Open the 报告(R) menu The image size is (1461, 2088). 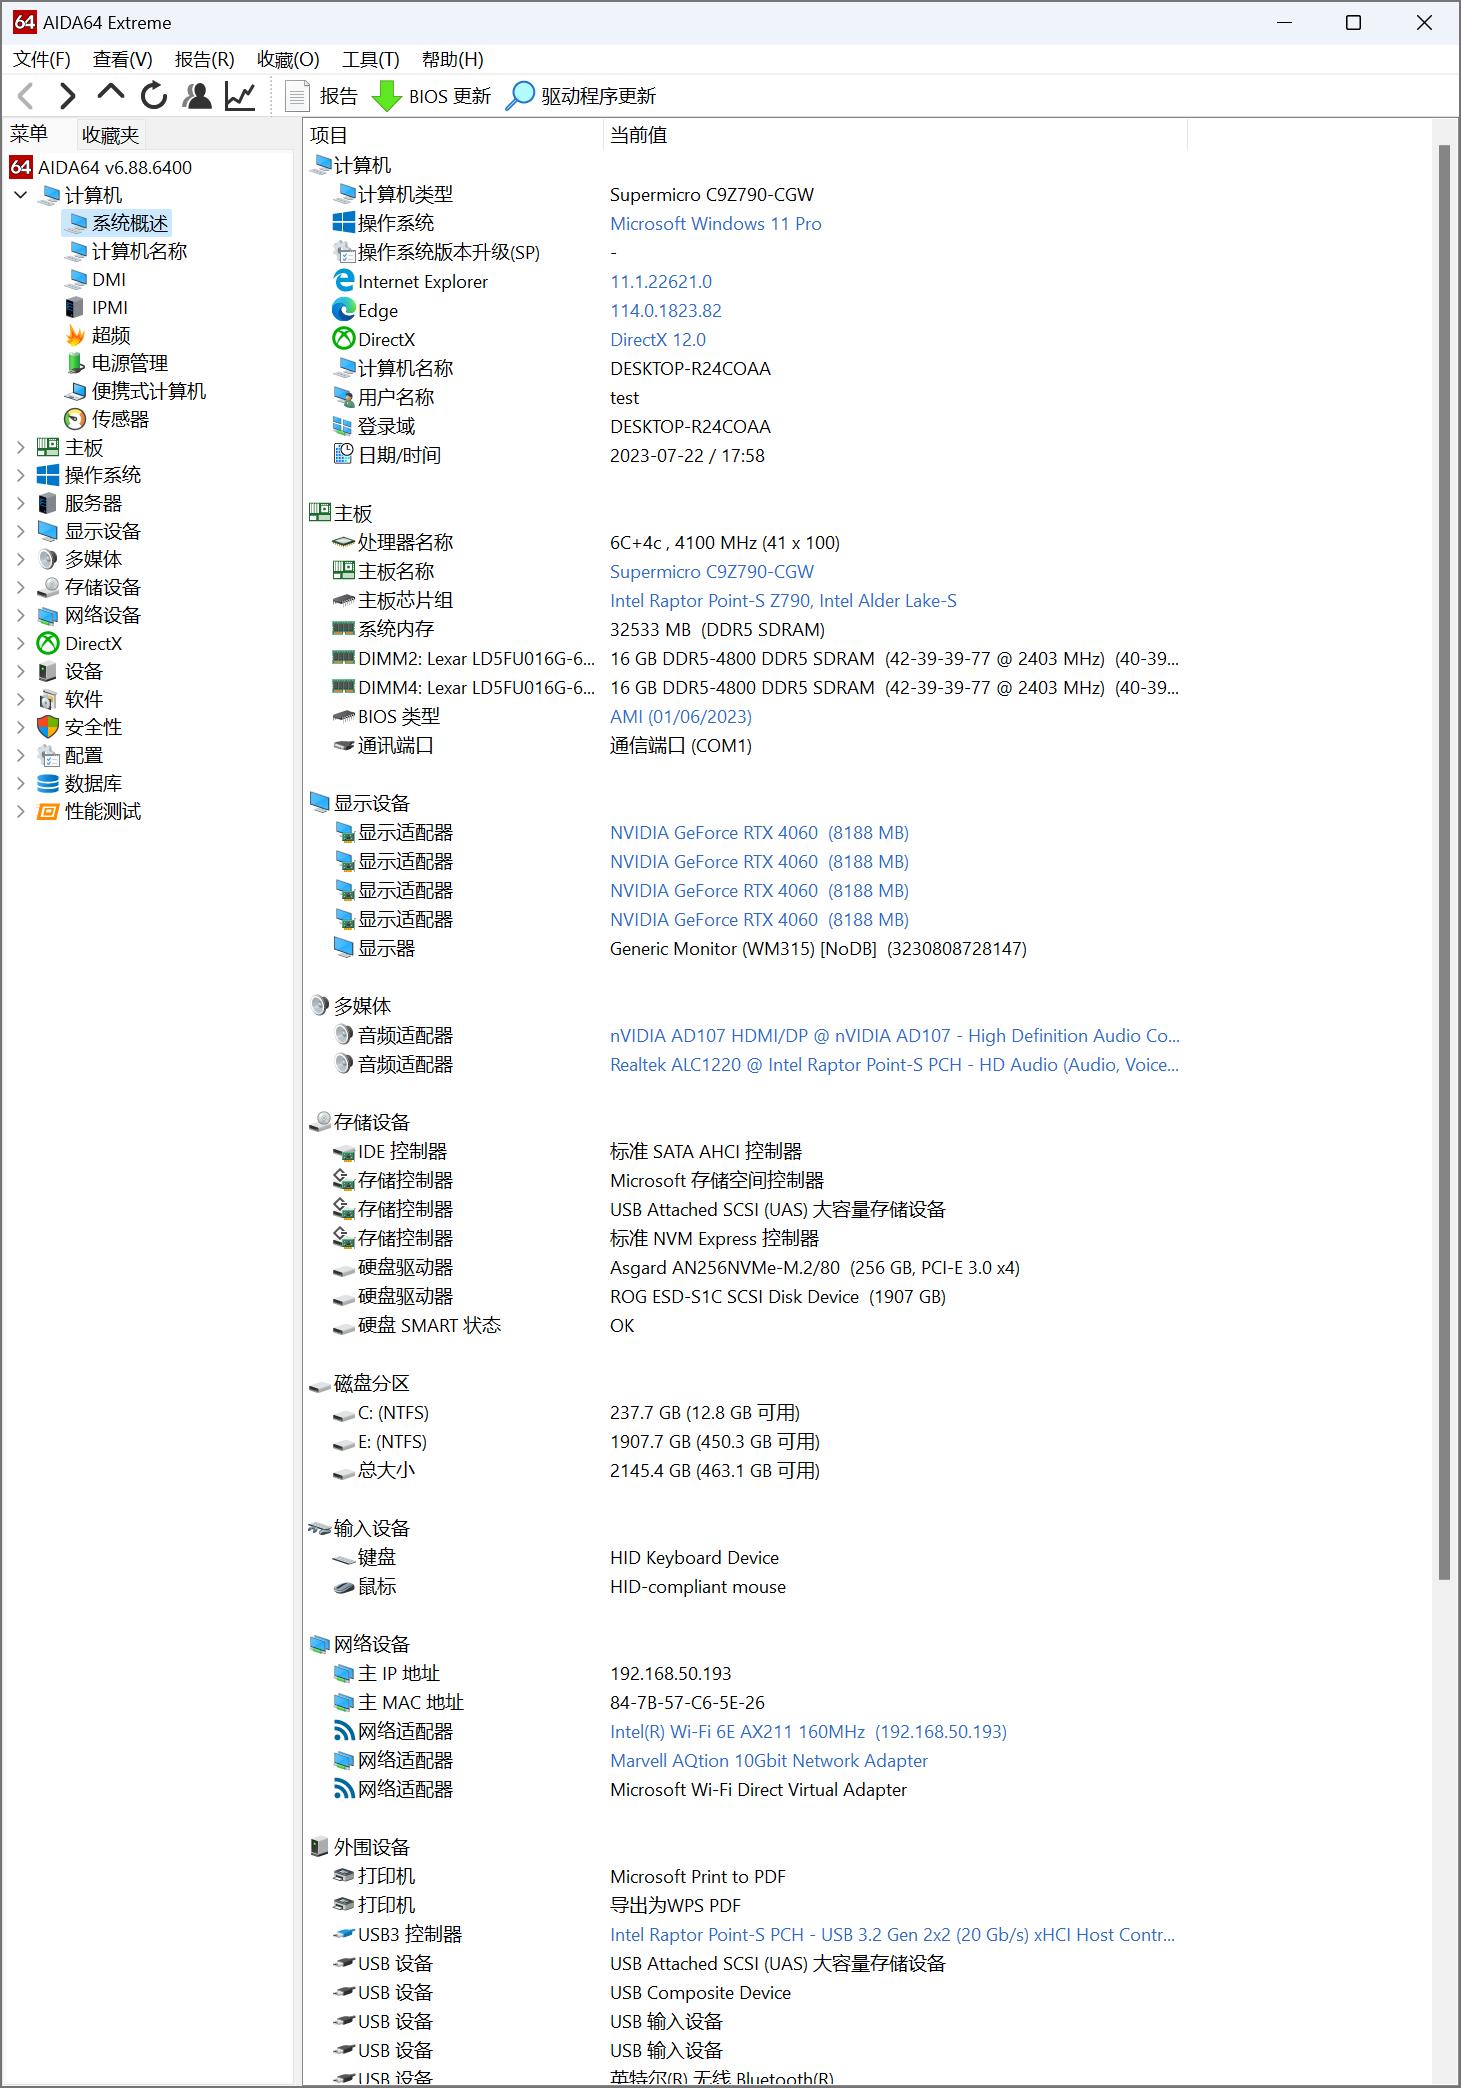[x=204, y=59]
